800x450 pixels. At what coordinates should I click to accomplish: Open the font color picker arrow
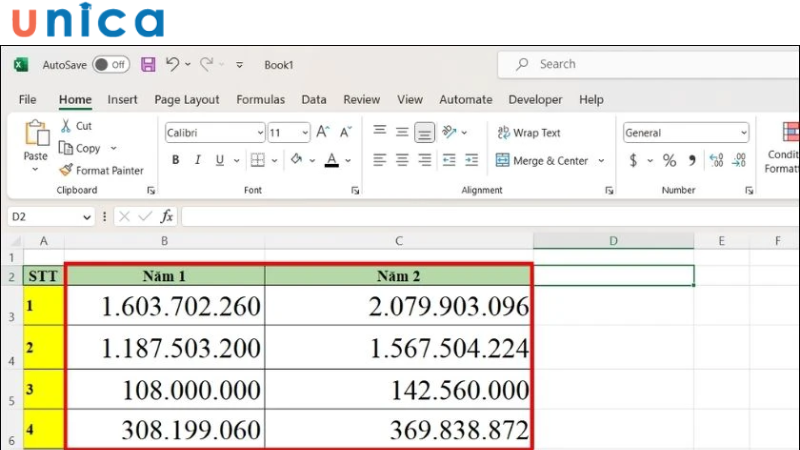click(348, 161)
